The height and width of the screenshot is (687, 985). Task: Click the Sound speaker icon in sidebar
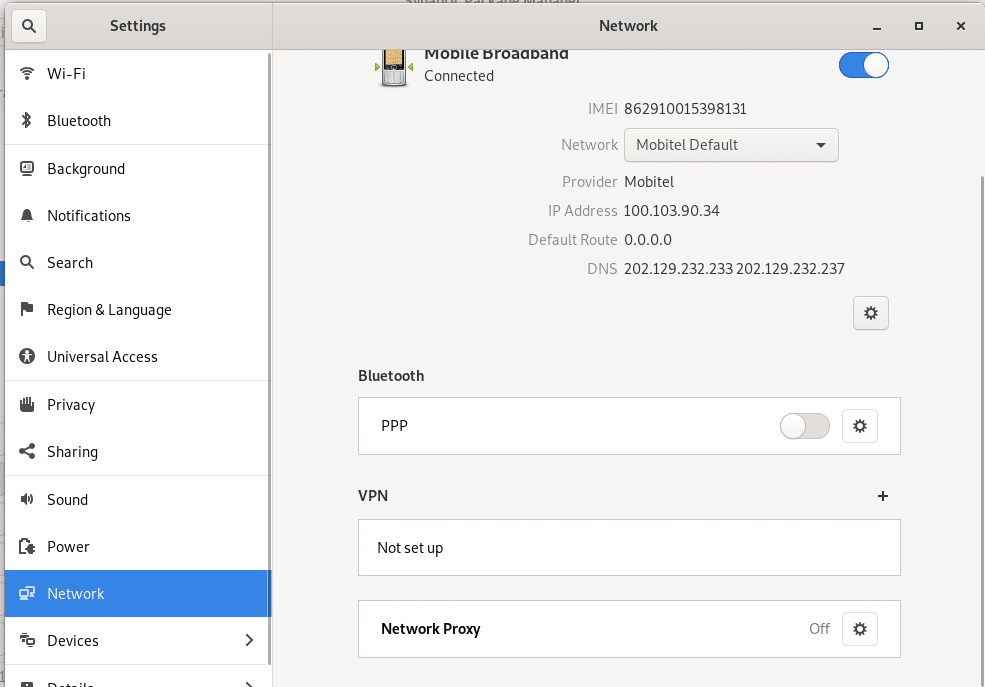tap(26, 499)
